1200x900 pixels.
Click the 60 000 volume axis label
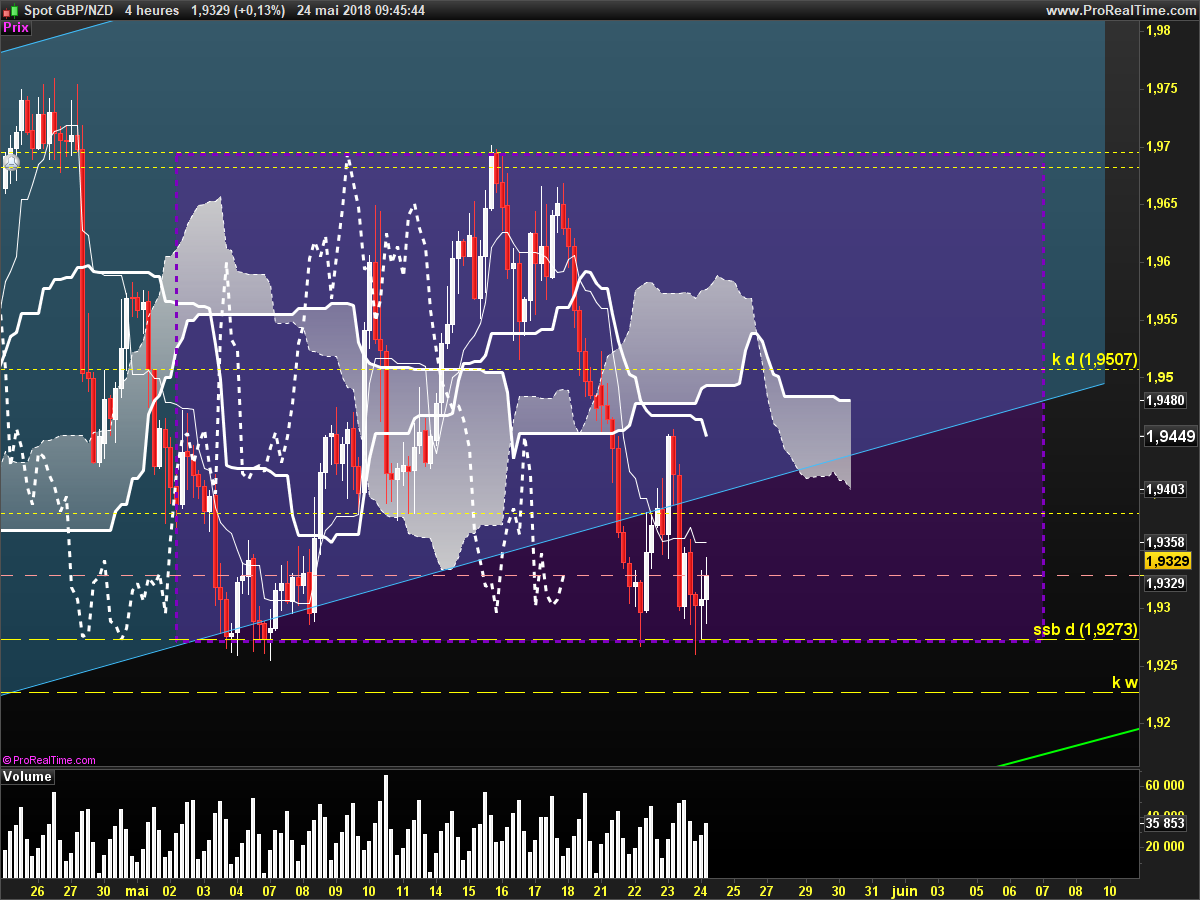1164,786
